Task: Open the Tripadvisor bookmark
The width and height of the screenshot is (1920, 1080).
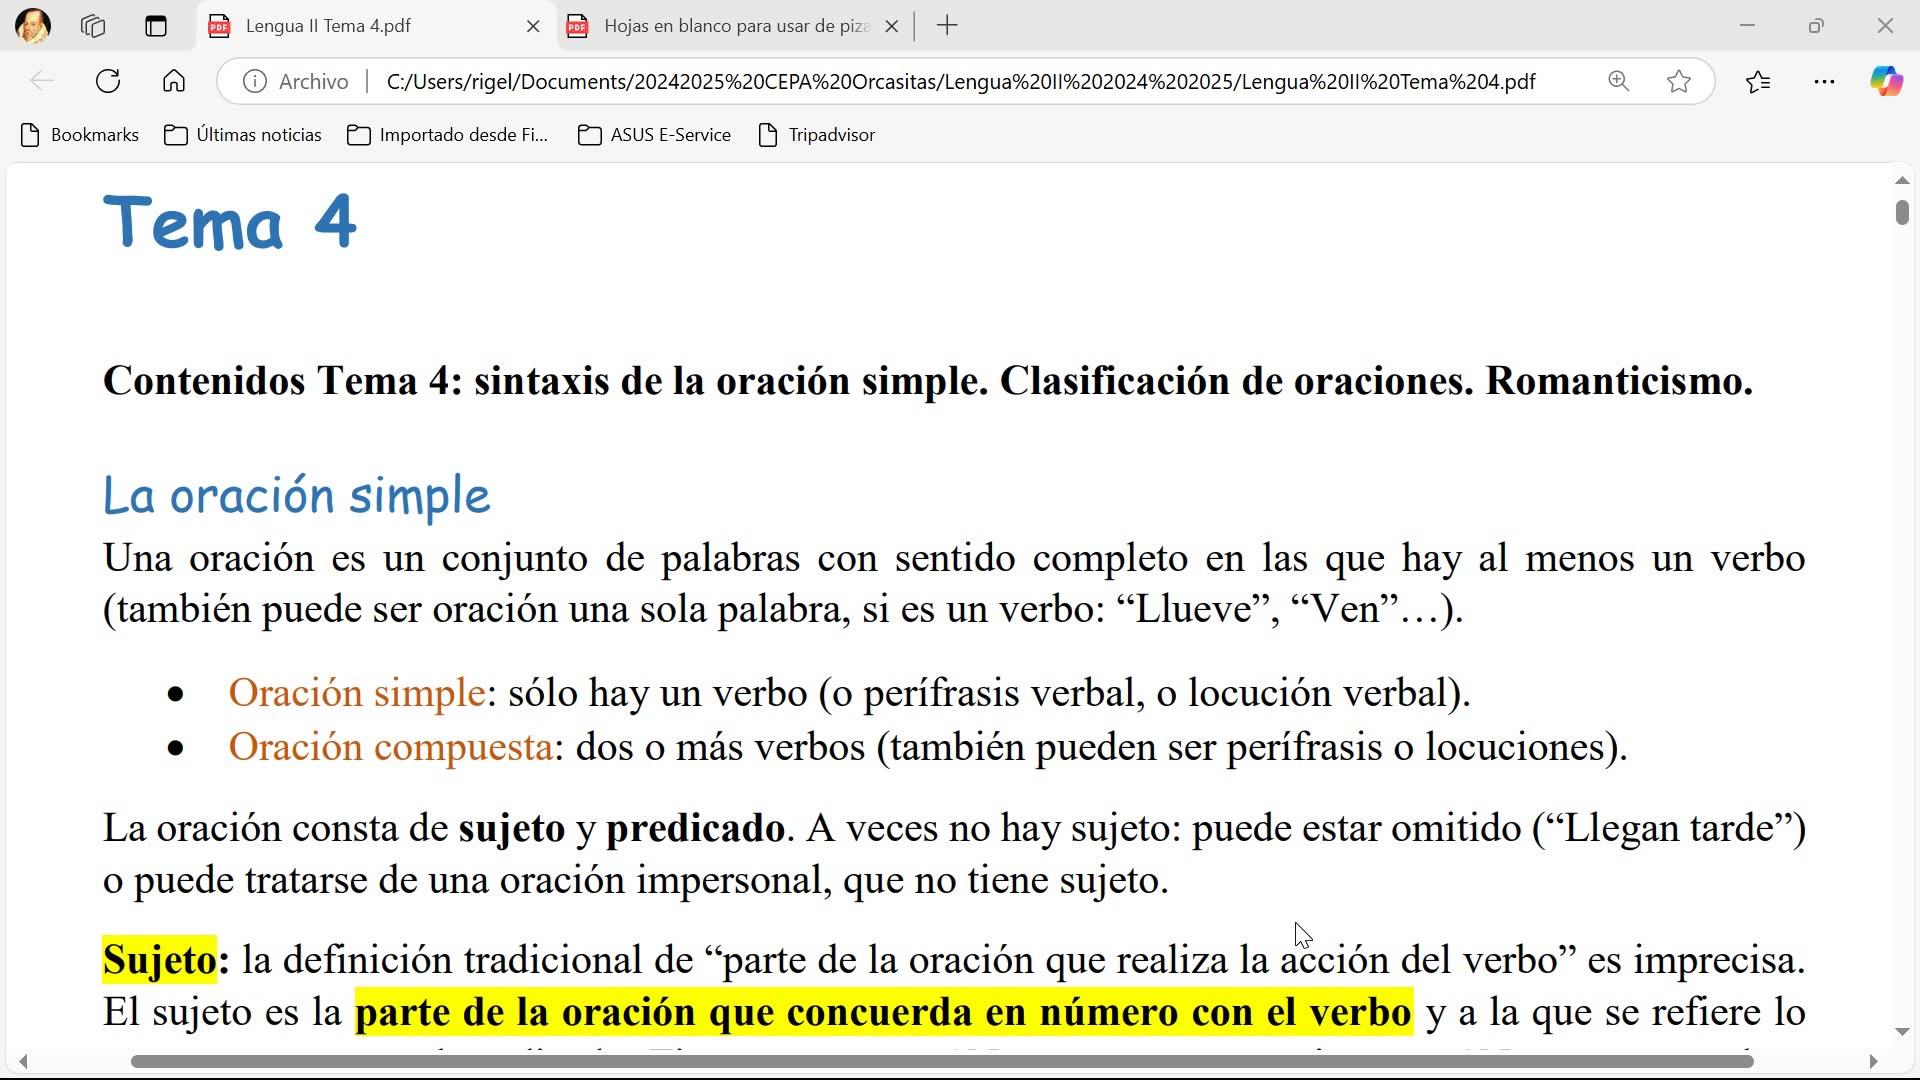Action: pos(817,135)
